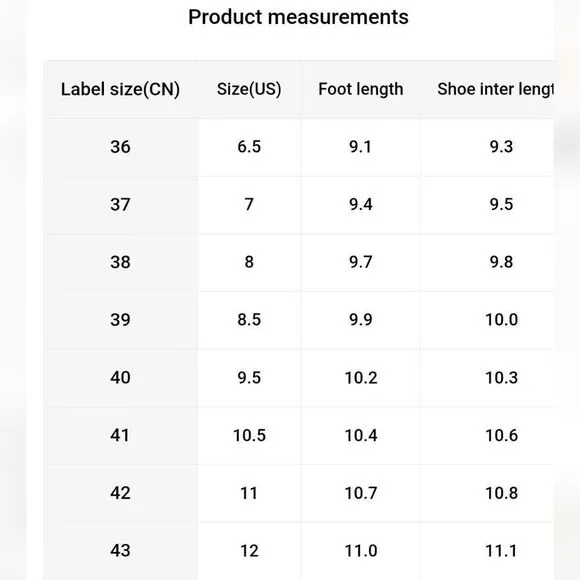Click the Shoe inter length column header
580x580 pixels.
[x=495, y=89]
